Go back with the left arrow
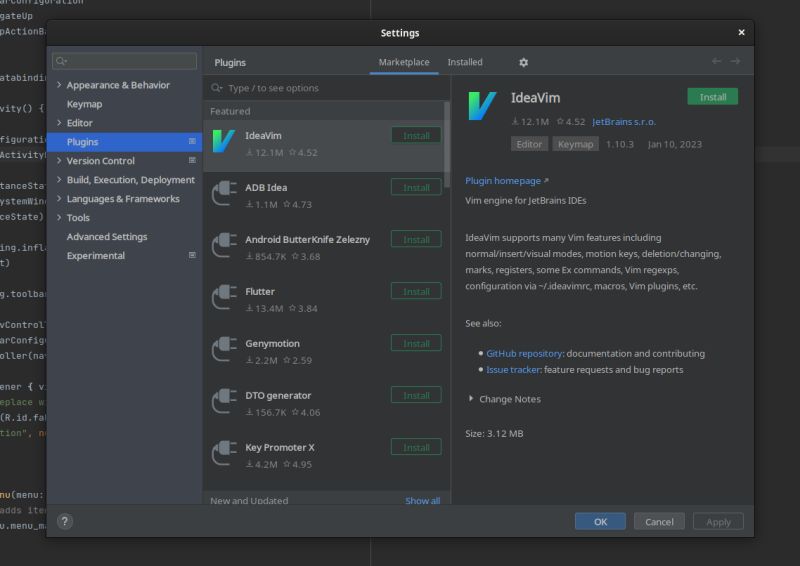Viewport: 800px width, 566px height. coord(716,61)
